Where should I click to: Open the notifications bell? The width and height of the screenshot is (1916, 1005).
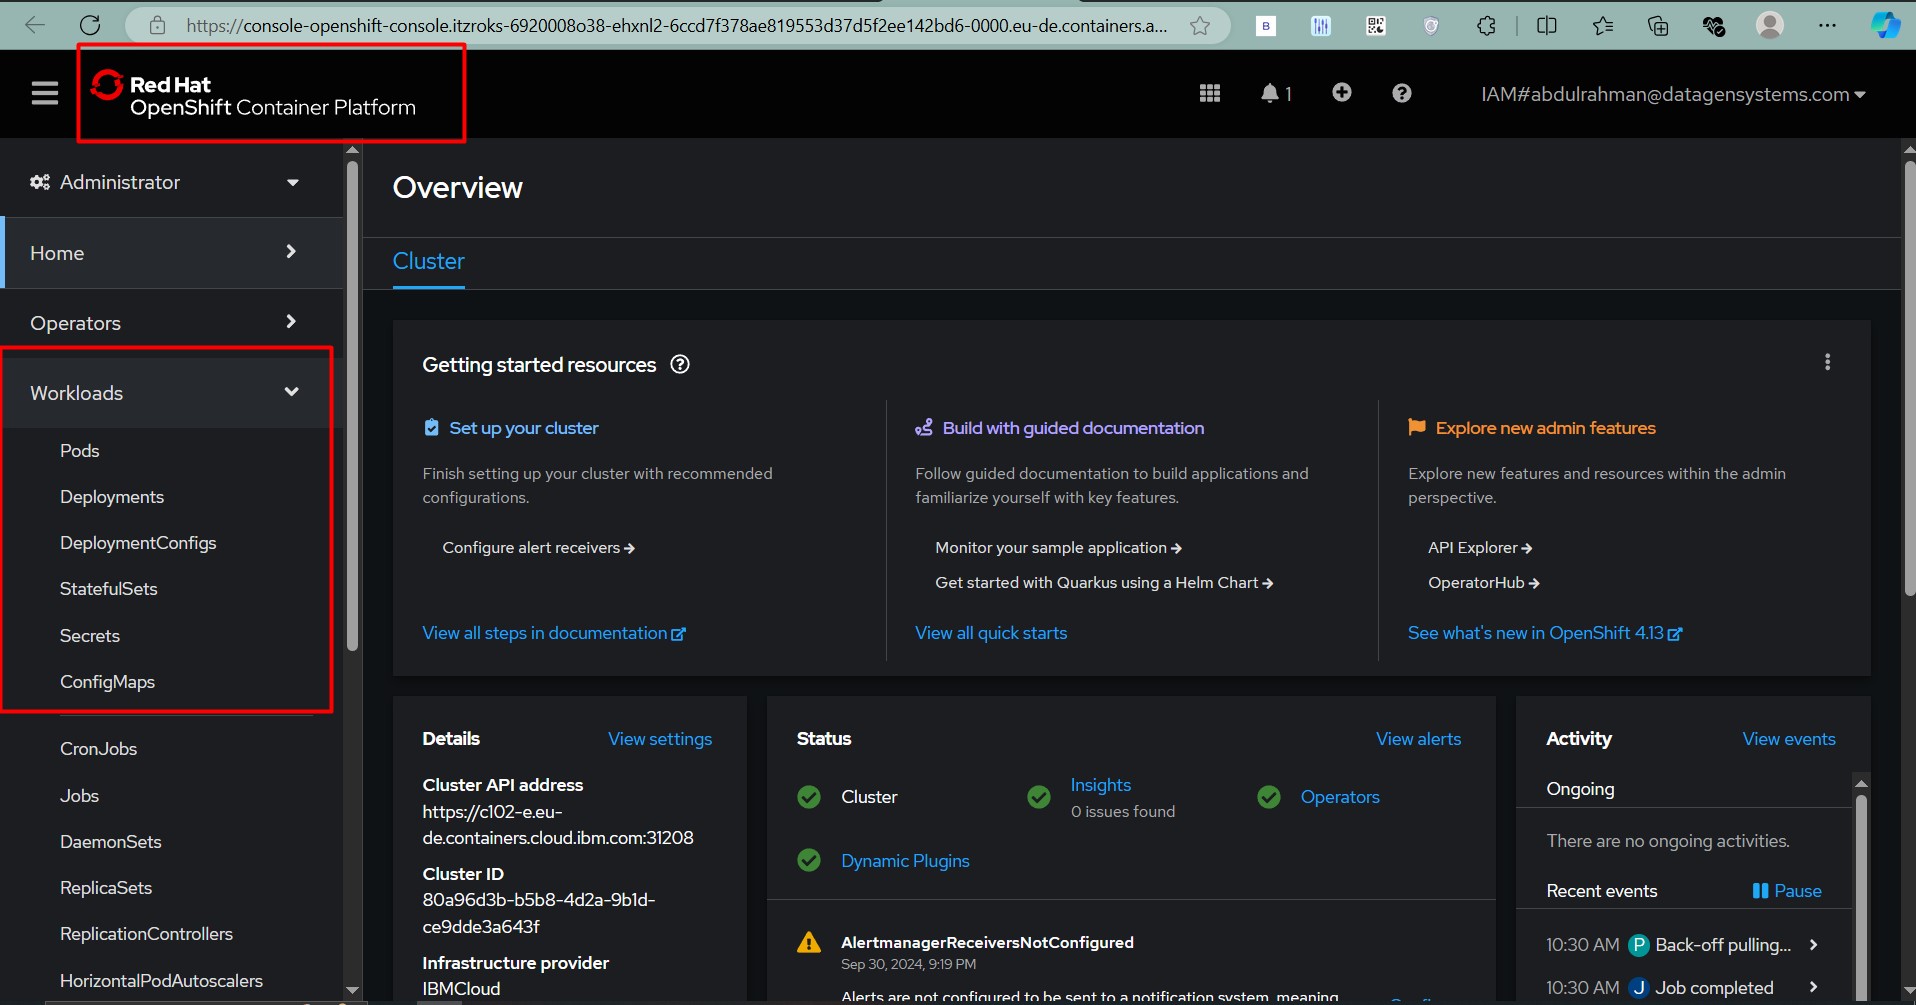(1275, 93)
